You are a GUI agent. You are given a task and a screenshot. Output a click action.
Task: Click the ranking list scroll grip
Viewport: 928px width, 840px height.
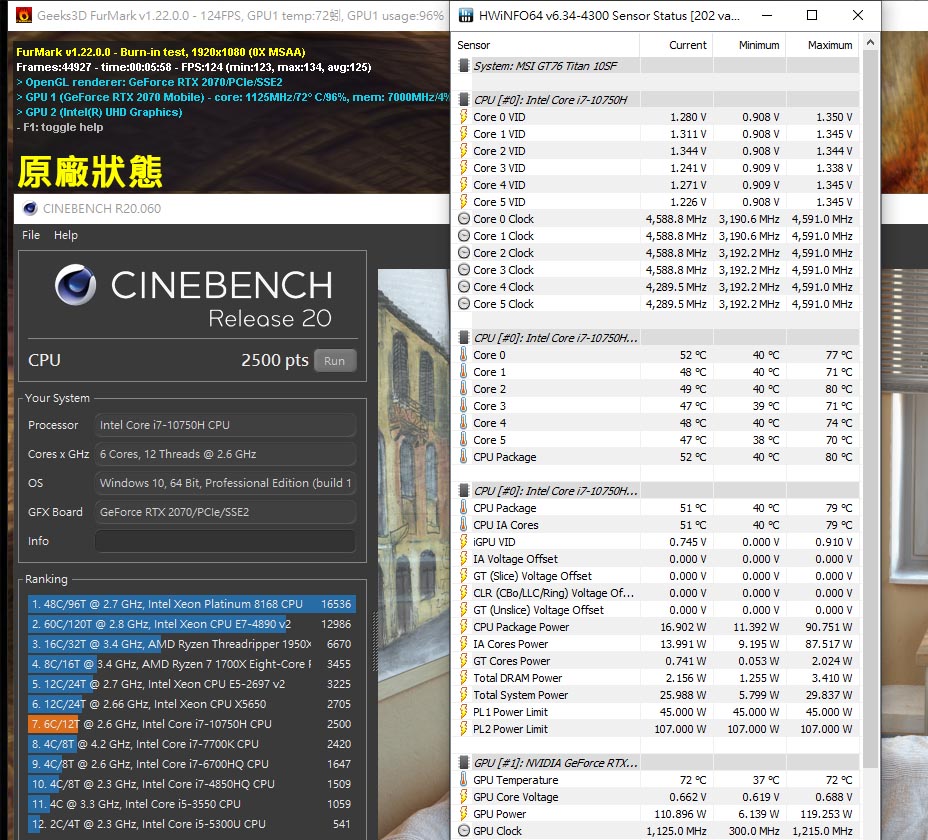[373, 641]
